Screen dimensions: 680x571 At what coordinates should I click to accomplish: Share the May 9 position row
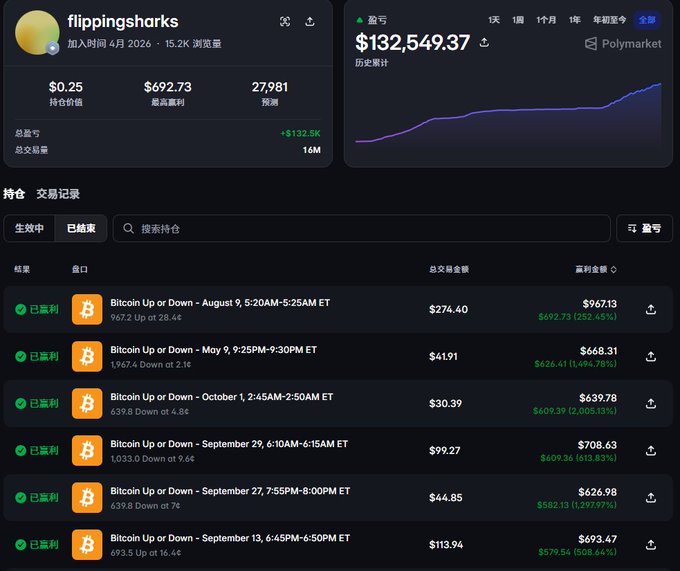pyautogui.click(x=651, y=356)
